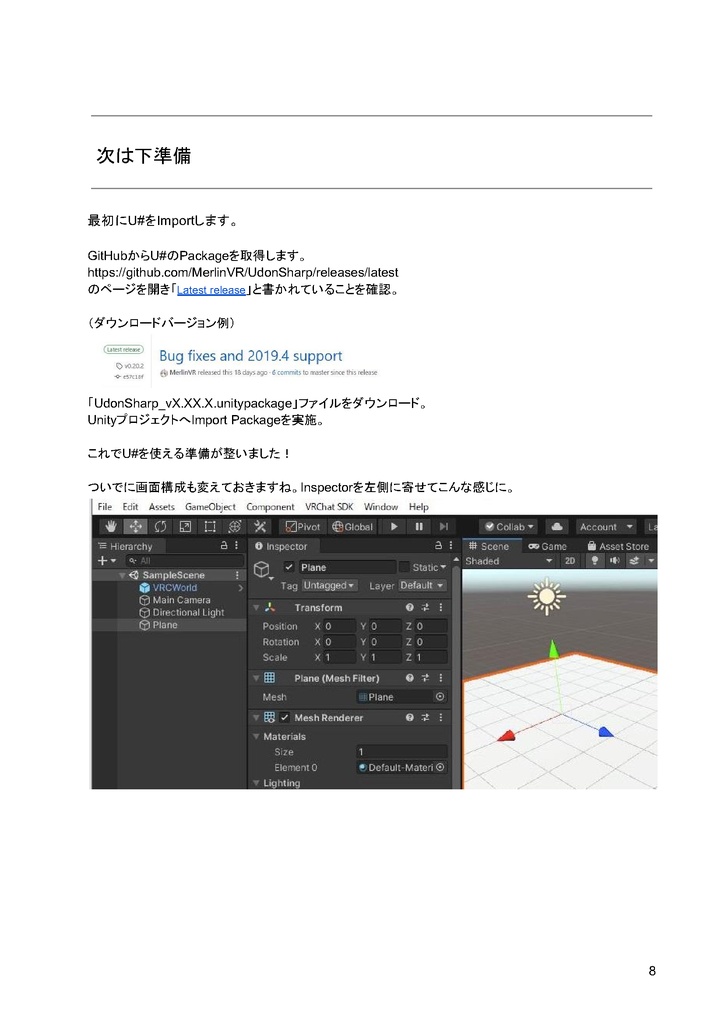Select the Rotate tool
The width and height of the screenshot is (725, 1024).
point(161,526)
